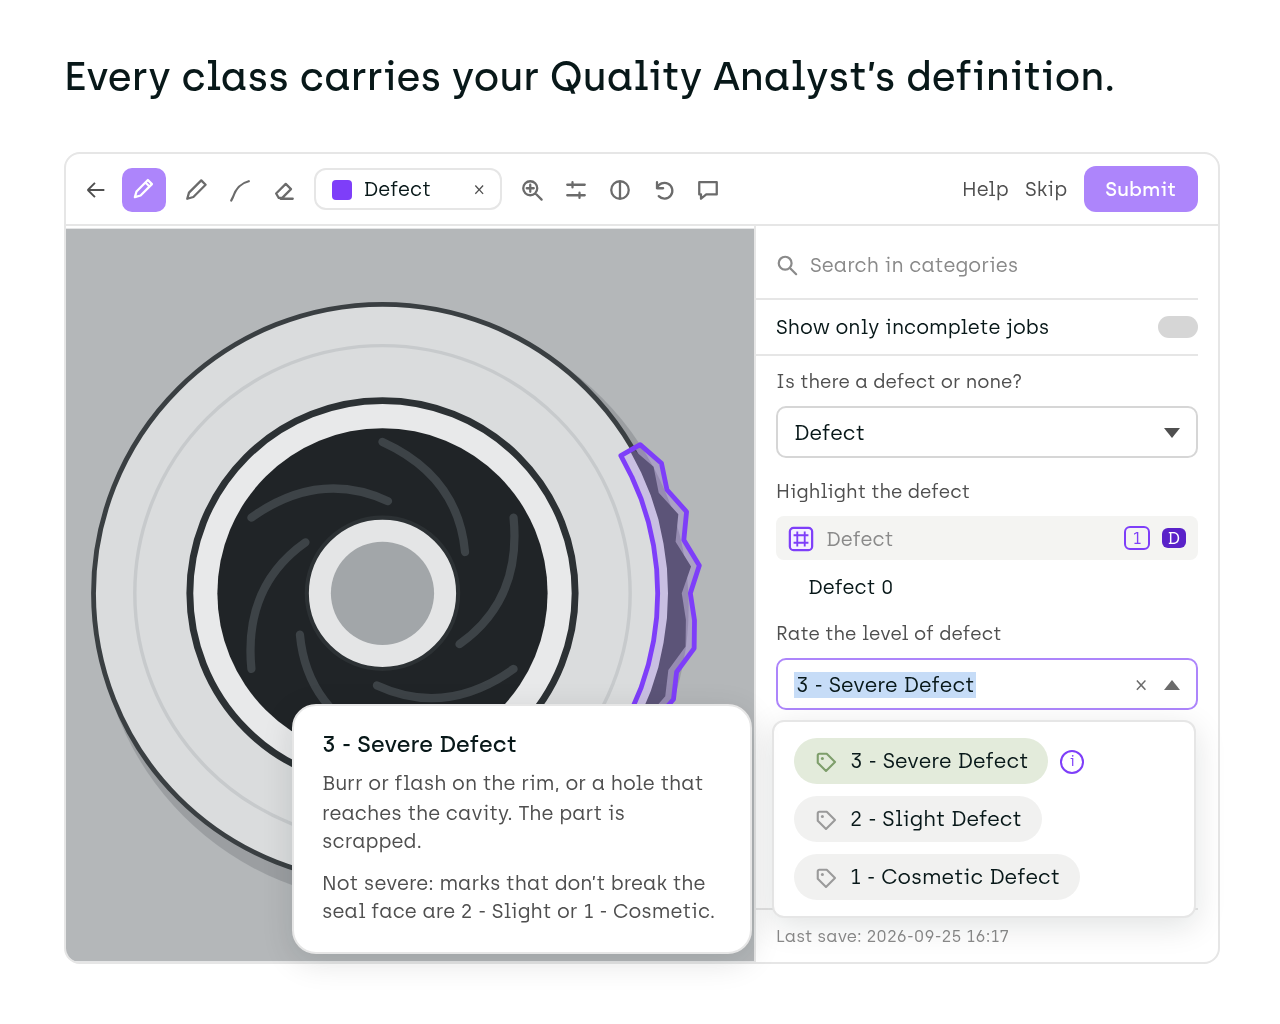The image size is (1280, 1024).
Task: Open the defect or none dropdown
Action: [987, 432]
